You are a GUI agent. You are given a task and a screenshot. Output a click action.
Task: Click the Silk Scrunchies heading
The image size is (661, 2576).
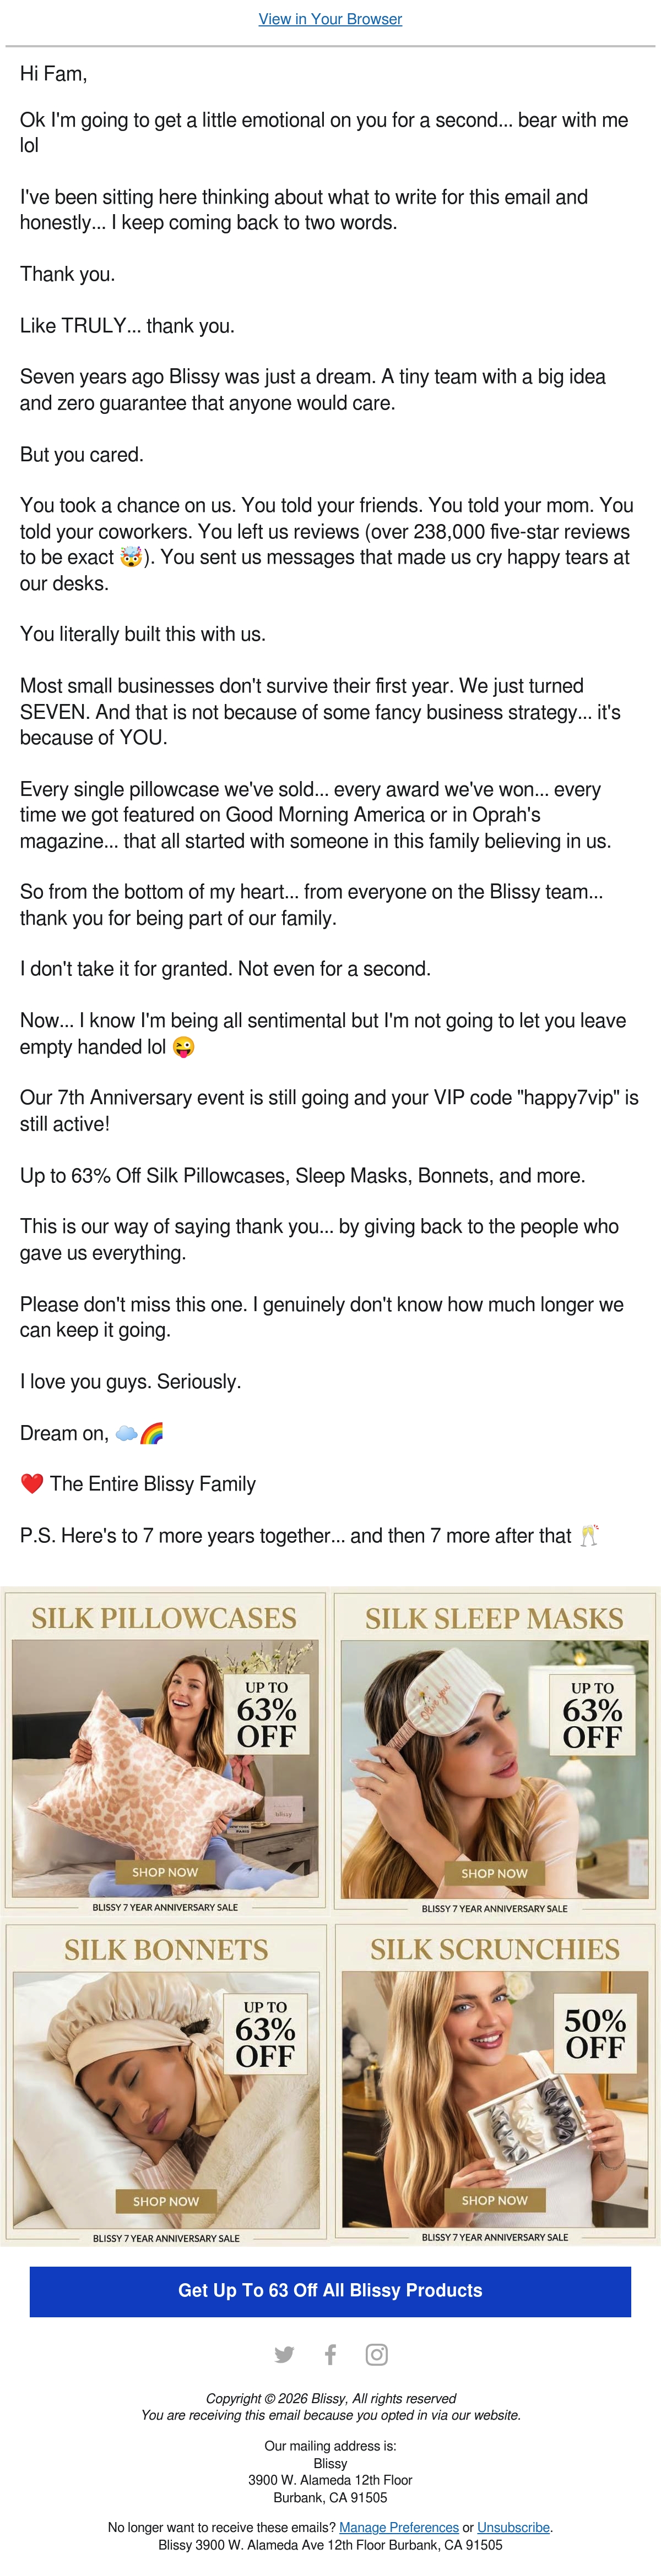click(495, 1949)
